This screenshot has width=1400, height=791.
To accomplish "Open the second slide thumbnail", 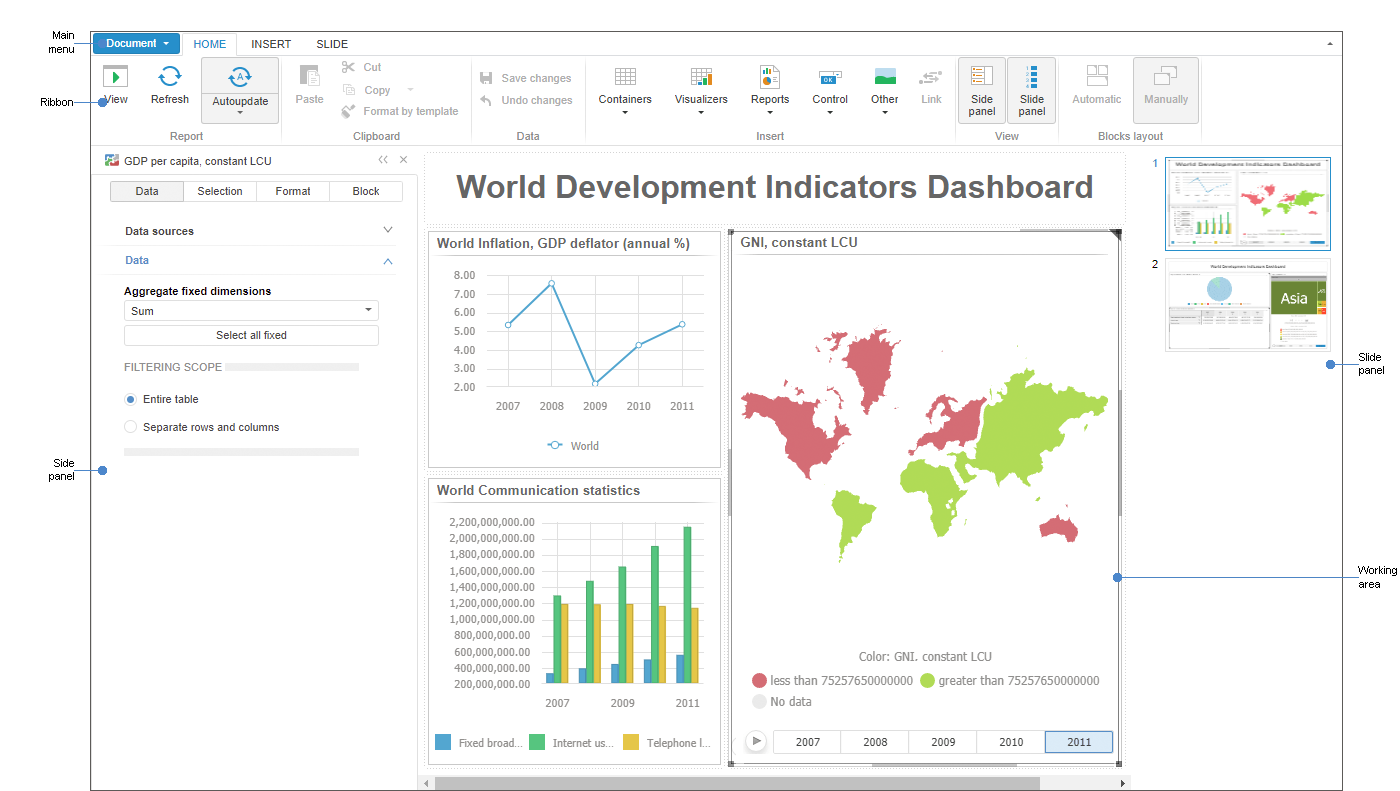I will point(1248,306).
